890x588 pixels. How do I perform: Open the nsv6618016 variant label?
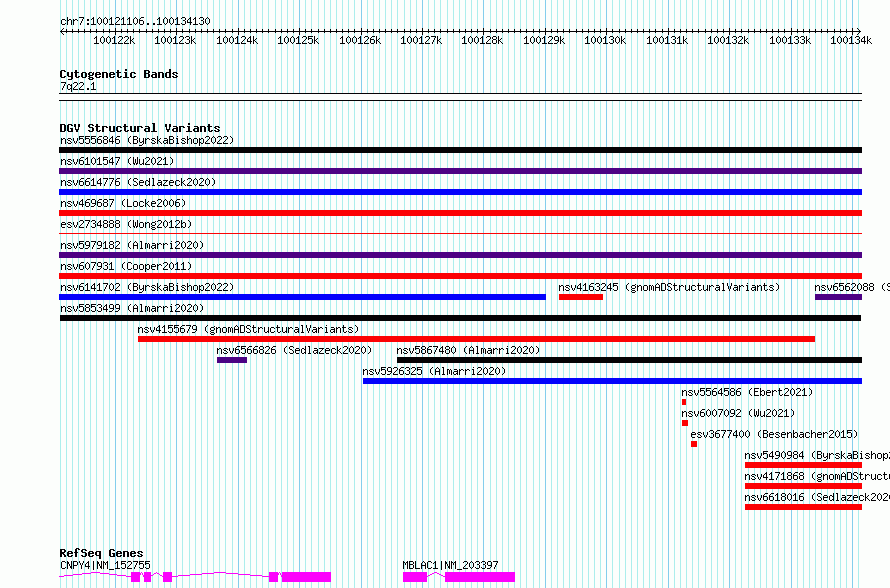point(817,497)
